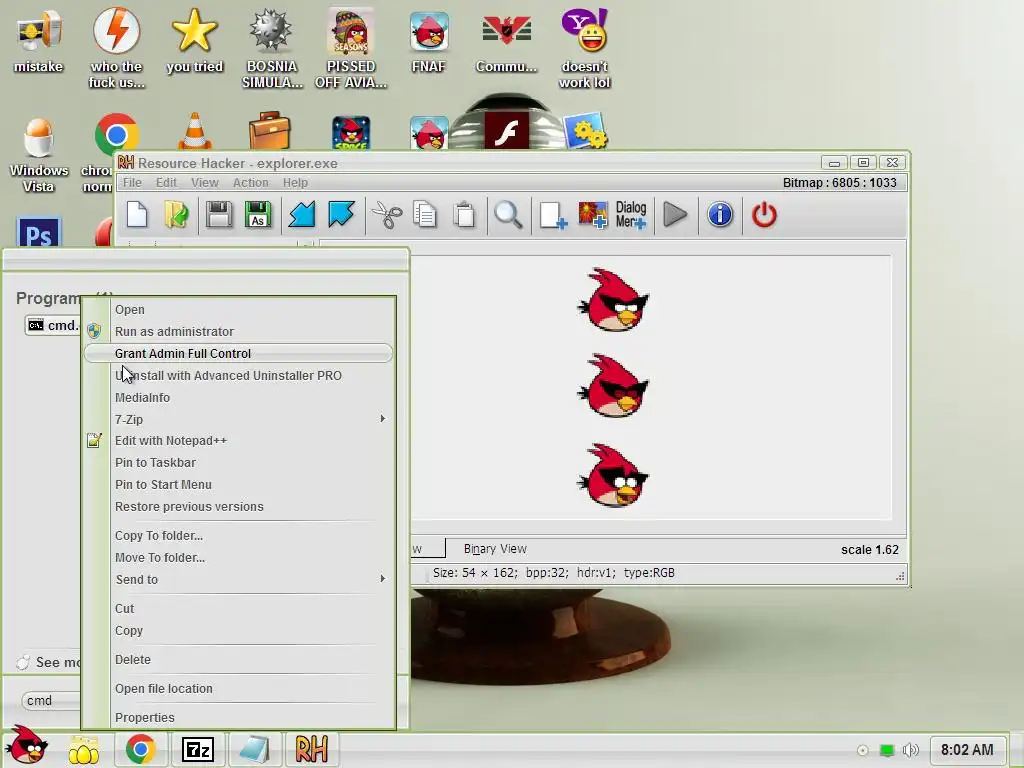The height and width of the screenshot is (768, 1024).
Task: Open the Action menu in Resource Hacker
Action: click(x=251, y=183)
